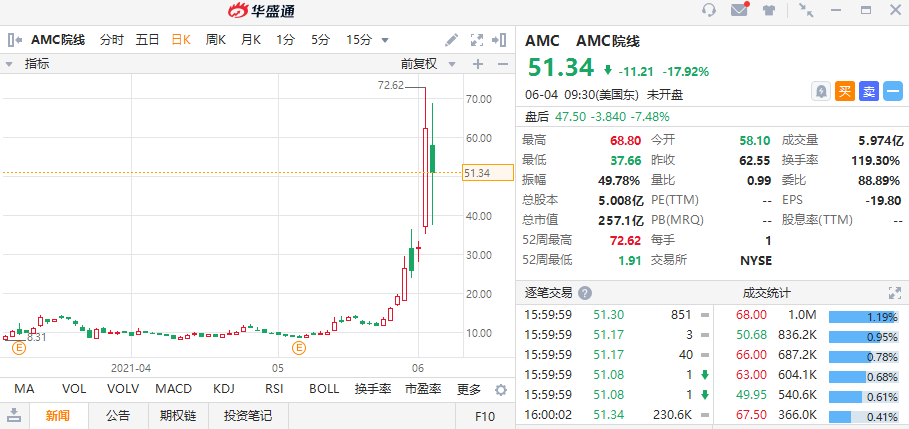Open the F10 company info
909x429 pixels.
[x=485, y=416]
